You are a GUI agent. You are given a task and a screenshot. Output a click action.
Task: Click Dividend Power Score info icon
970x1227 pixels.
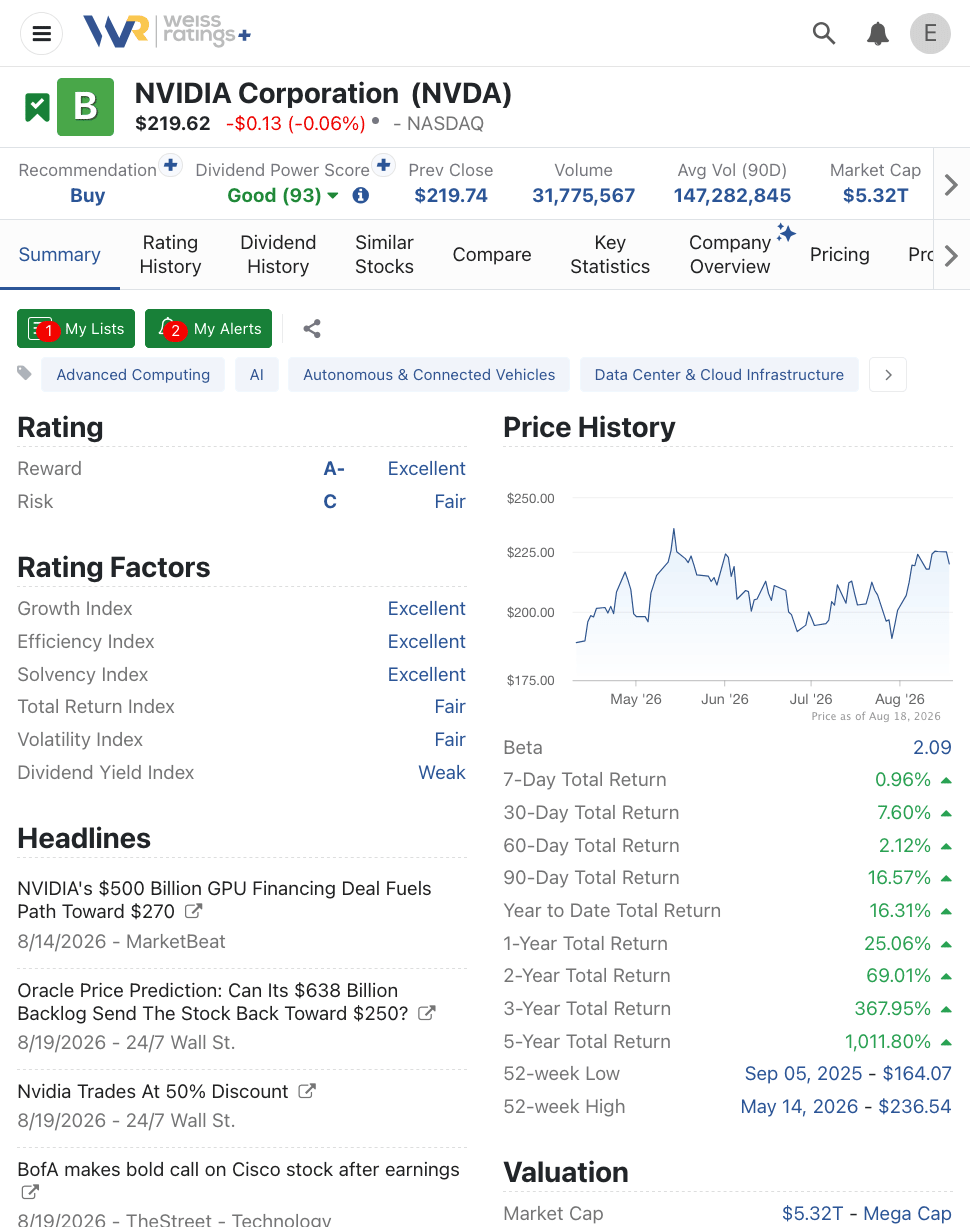click(361, 195)
